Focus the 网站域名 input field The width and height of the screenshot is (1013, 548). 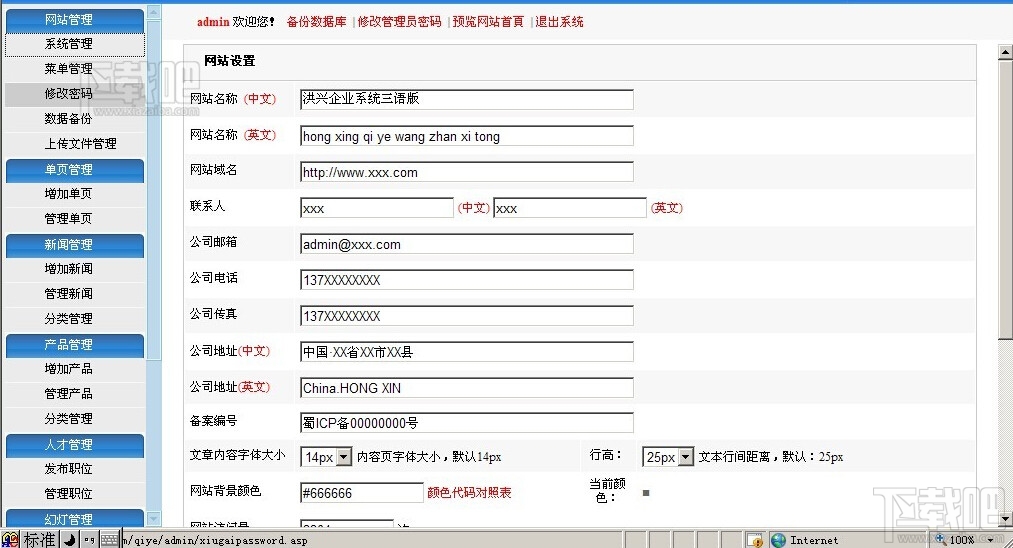tap(466, 172)
